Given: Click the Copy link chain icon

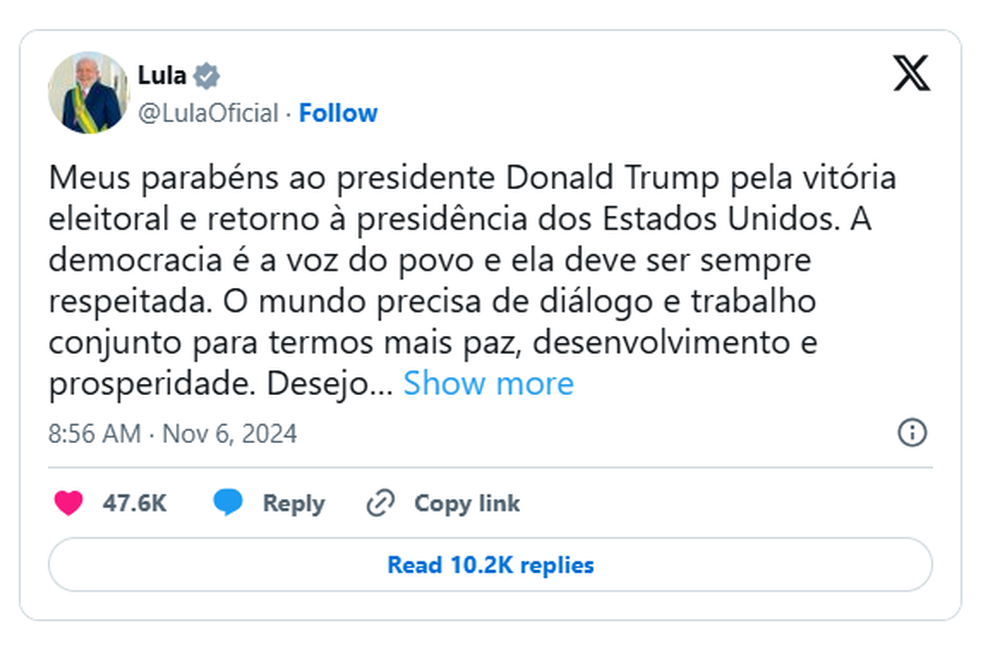Looking at the screenshot, I should tap(380, 503).
